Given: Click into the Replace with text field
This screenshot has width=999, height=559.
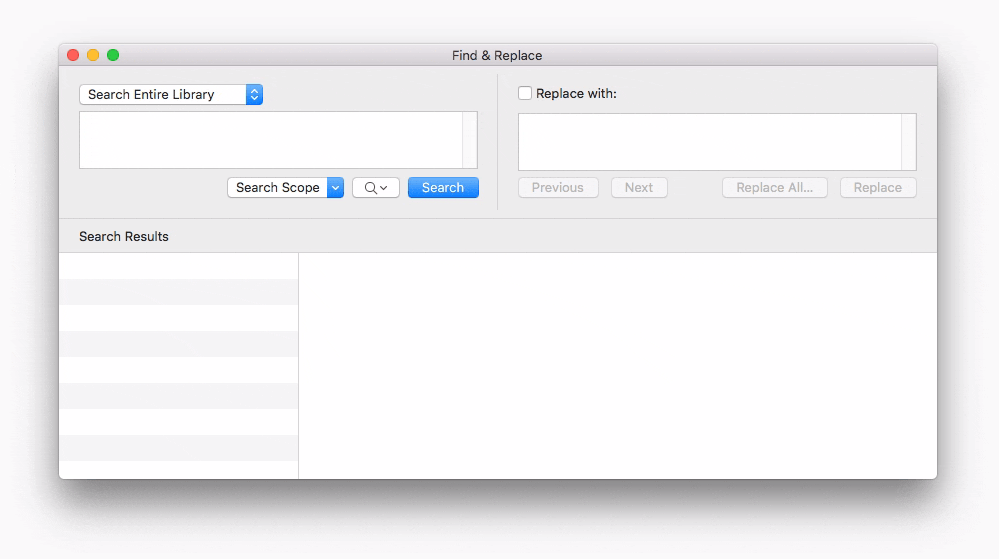Looking at the screenshot, I should 717,142.
